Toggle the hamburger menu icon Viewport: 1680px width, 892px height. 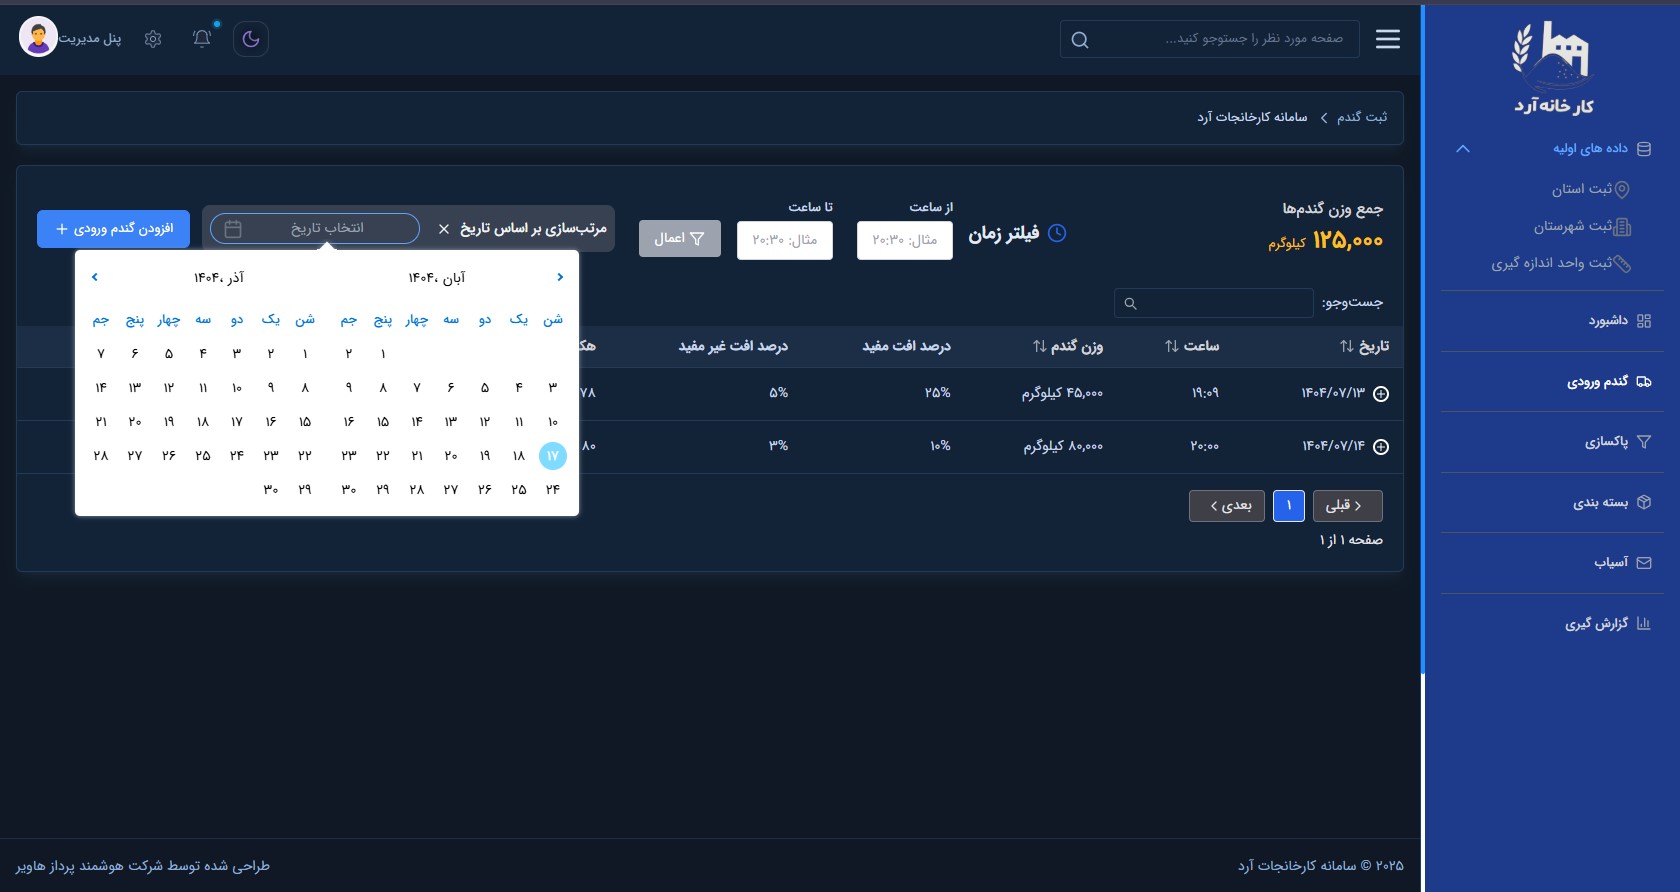pos(1388,39)
